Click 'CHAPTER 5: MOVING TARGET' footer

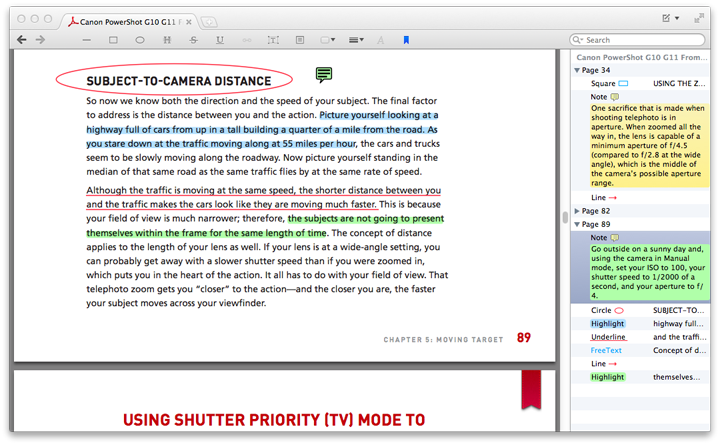443,339
